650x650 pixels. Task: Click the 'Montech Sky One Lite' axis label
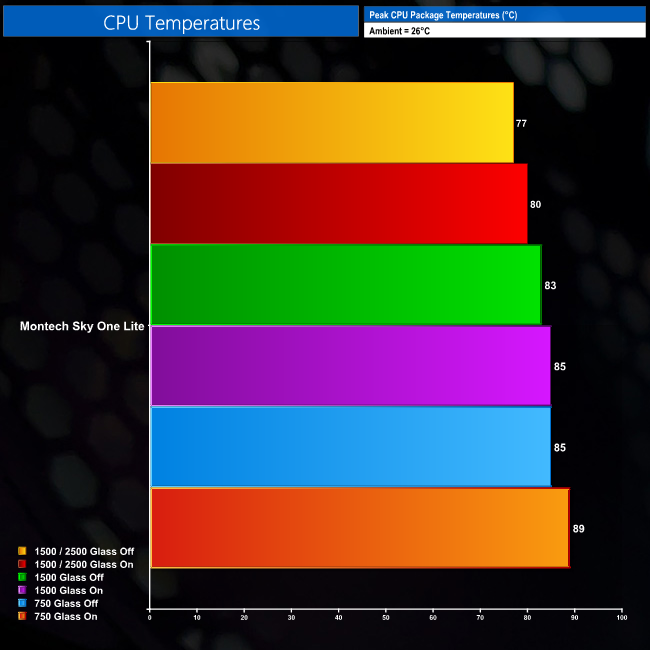point(82,326)
